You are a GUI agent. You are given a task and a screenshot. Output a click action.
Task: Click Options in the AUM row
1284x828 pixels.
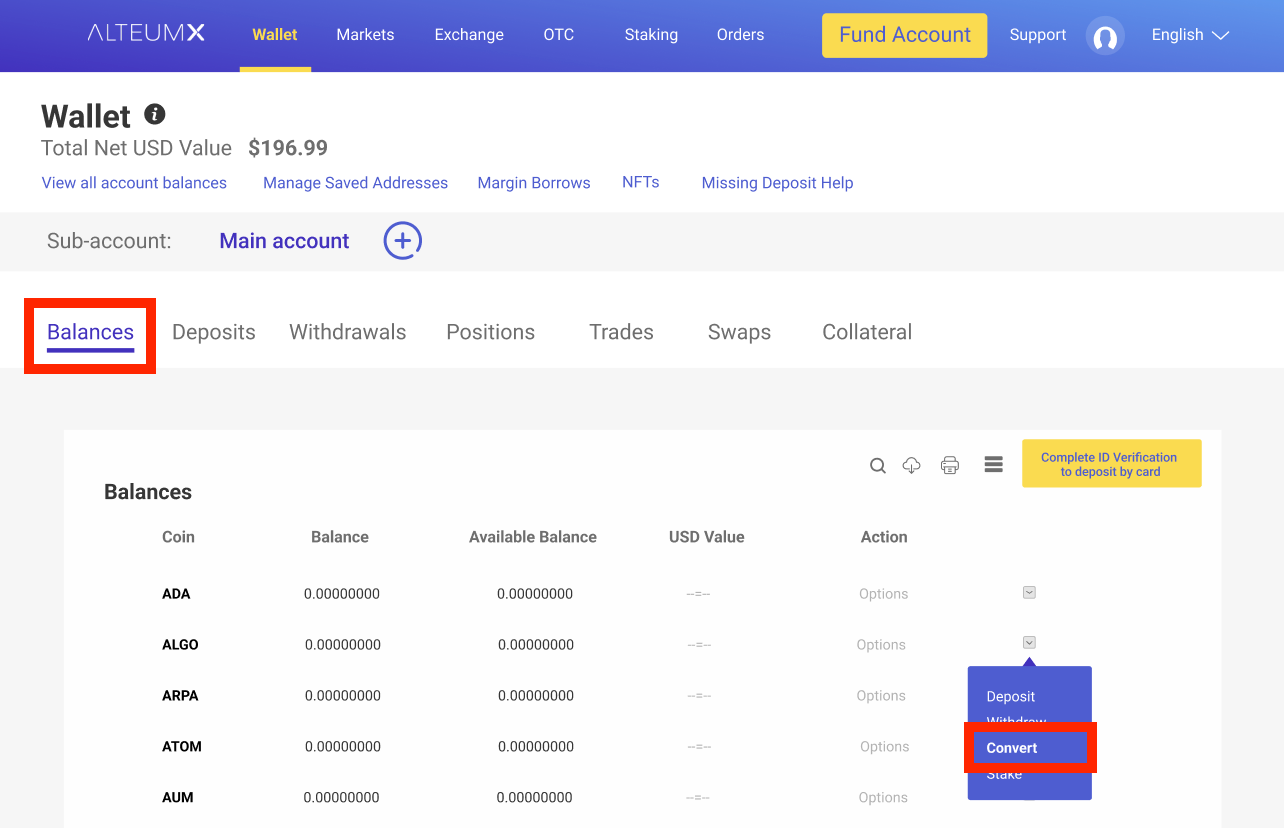point(883,798)
